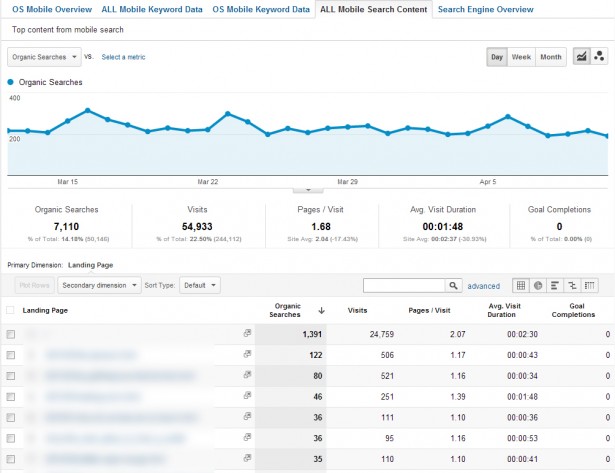Click the 7,110 Organic Searches total
Image resolution: width=615 pixels, height=473 pixels.
click(66, 227)
